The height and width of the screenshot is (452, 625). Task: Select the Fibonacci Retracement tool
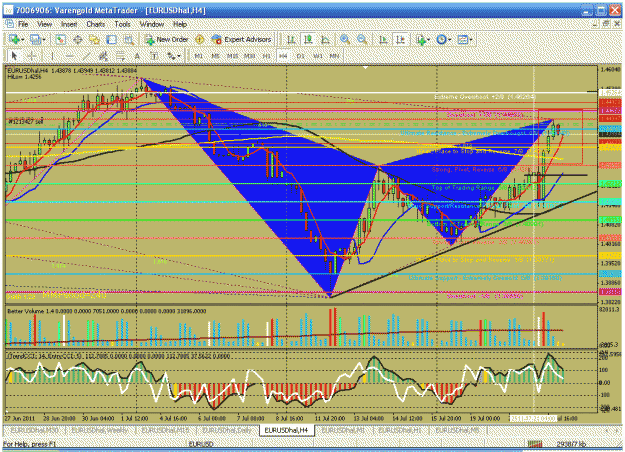(x=120, y=56)
